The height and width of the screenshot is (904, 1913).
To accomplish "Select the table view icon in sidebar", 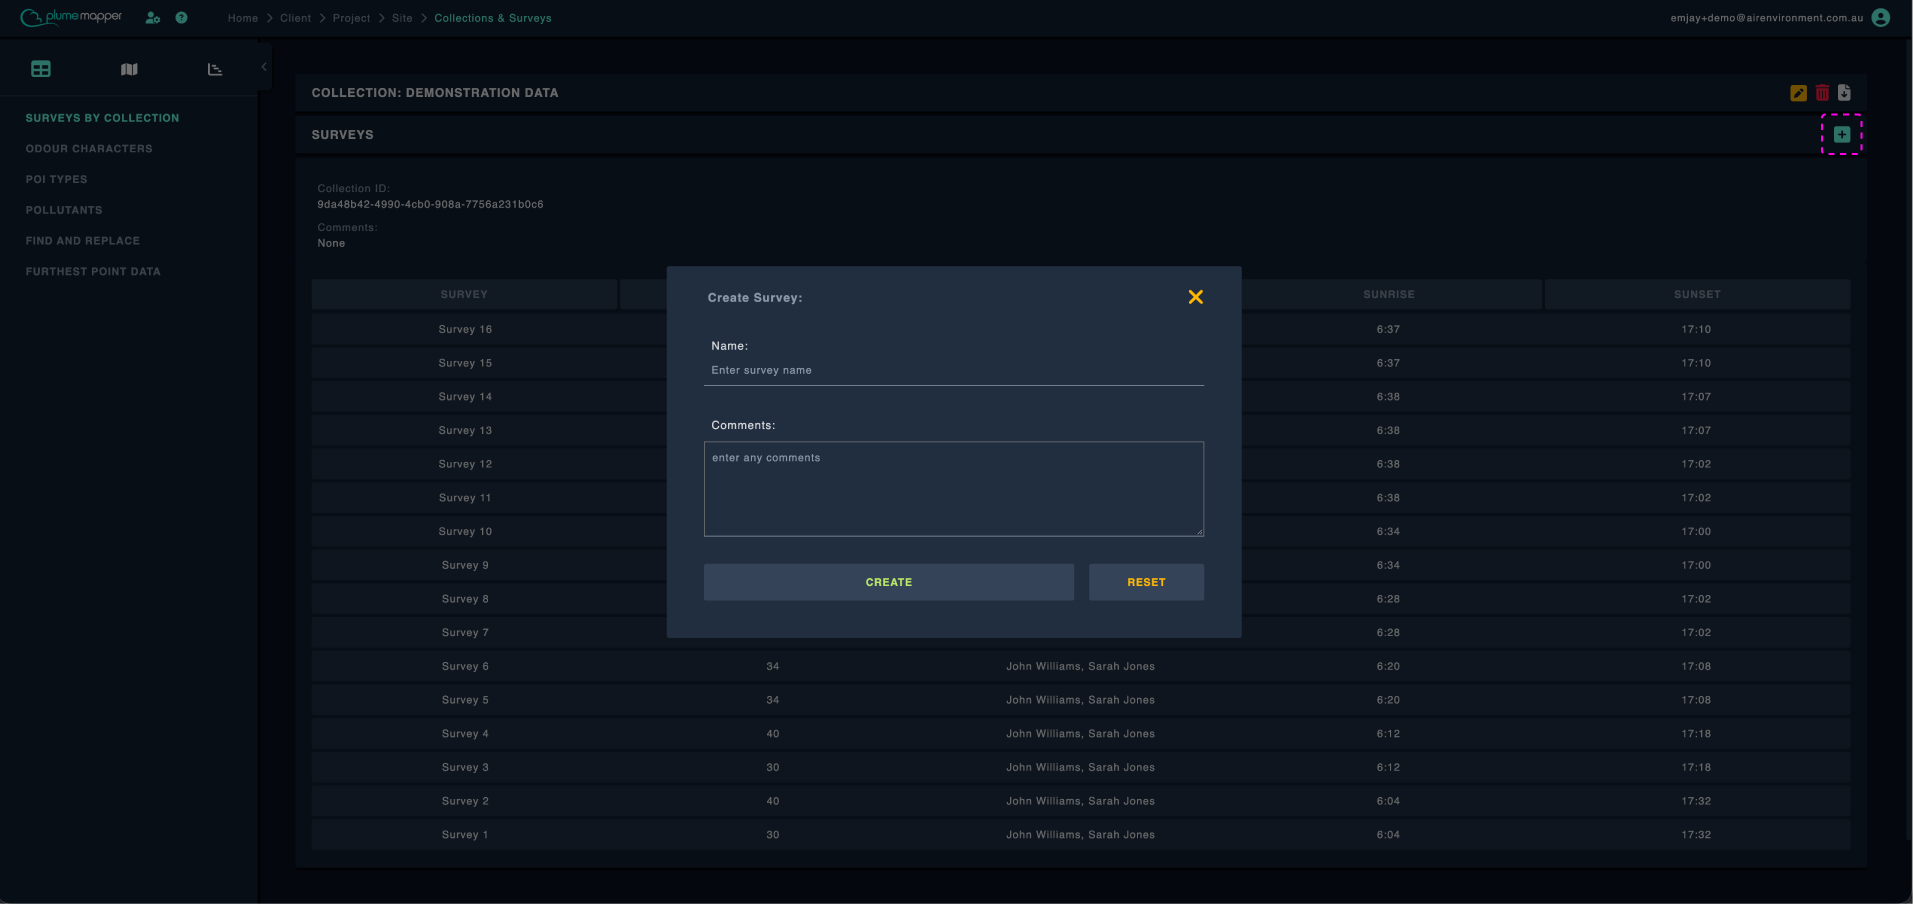I will tap(41, 69).
